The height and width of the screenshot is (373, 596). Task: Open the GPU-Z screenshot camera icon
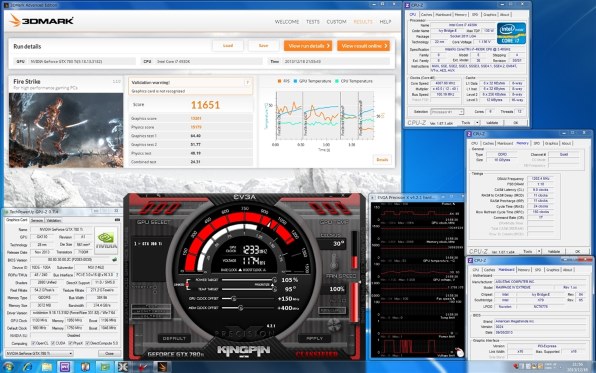pyautogui.click(x=117, y=220)
